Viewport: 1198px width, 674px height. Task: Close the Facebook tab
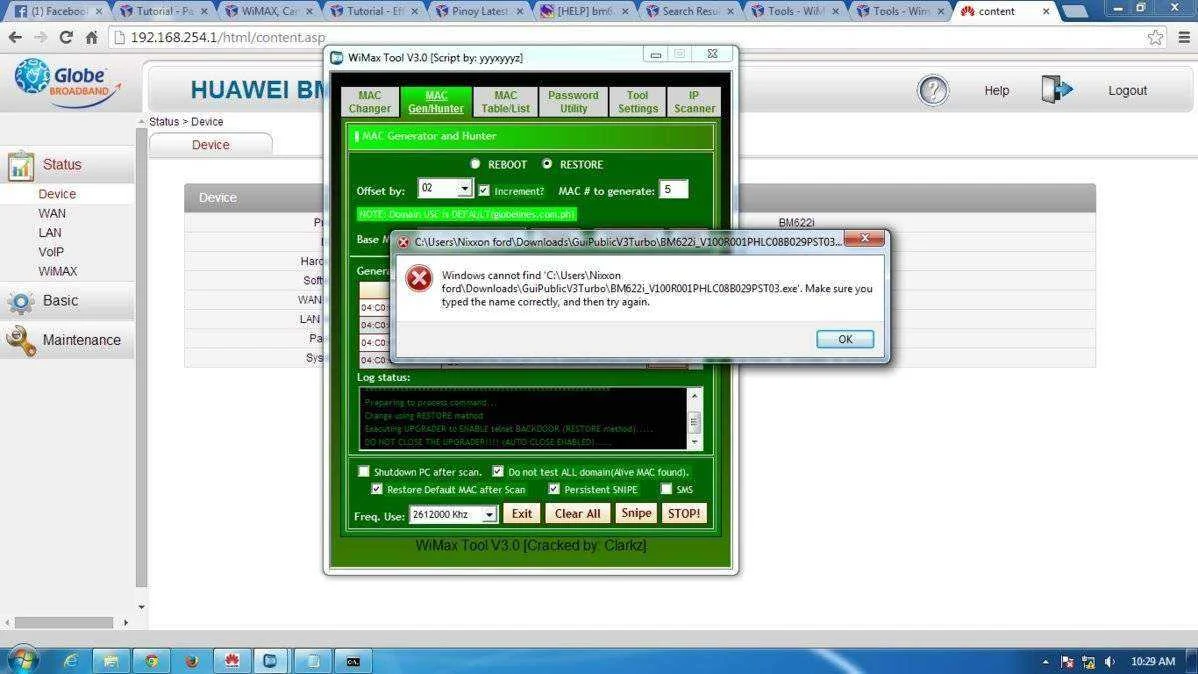pyautogui.click(x=99, y=11)
